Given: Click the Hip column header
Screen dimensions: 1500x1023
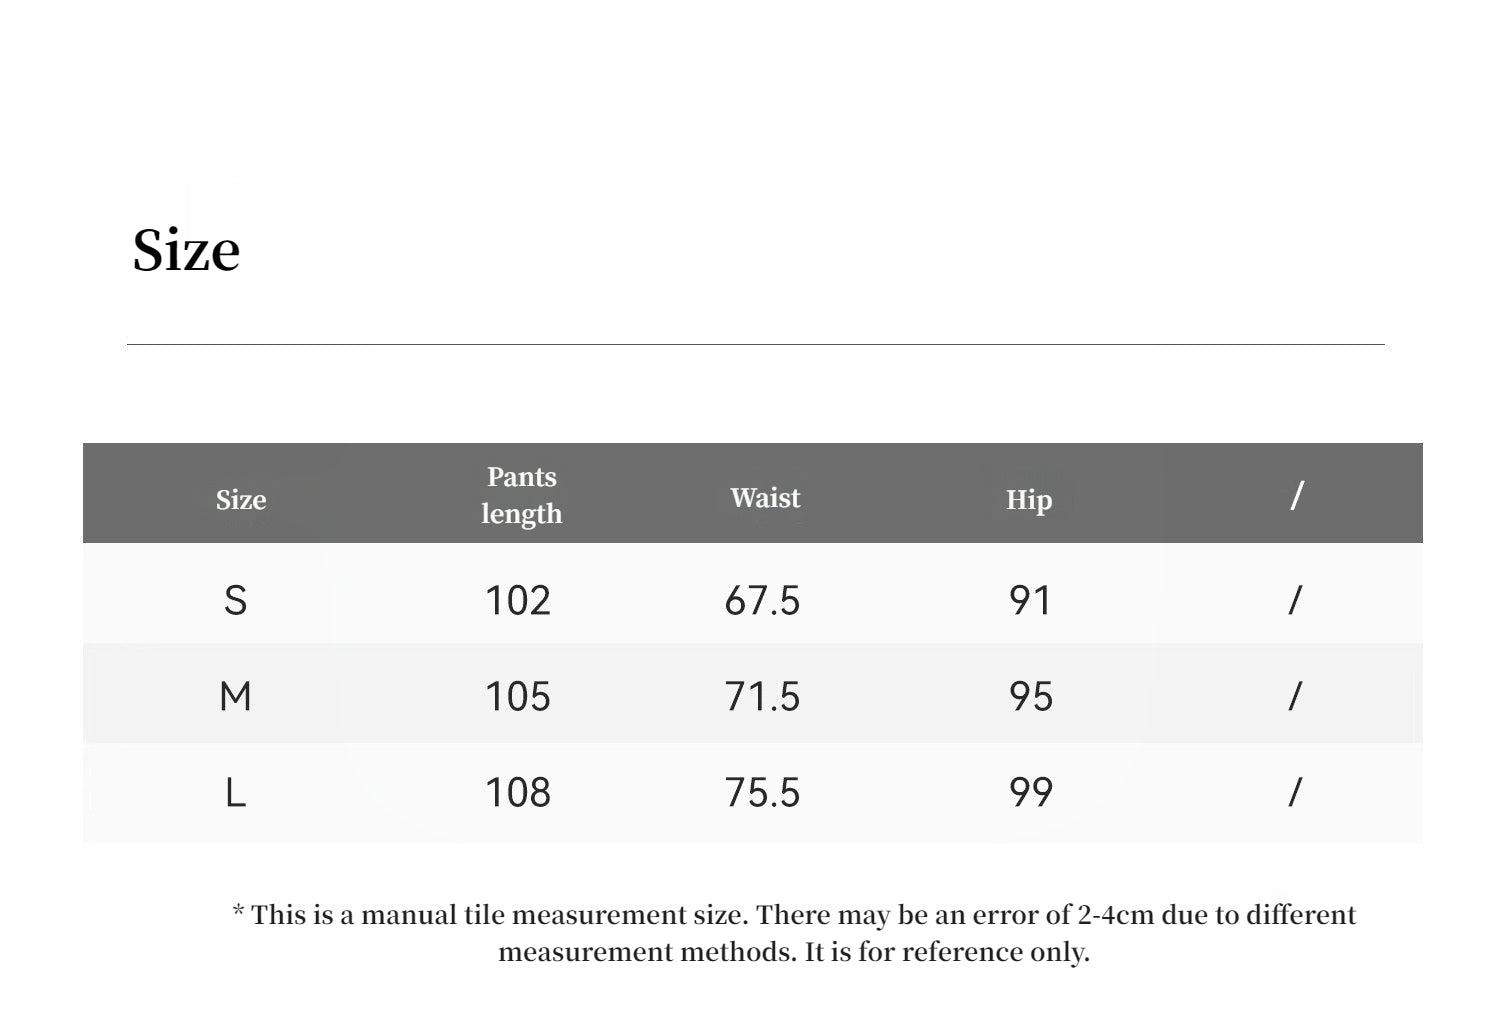Looking at the screenshot, I should click(x=1029, y=500).
